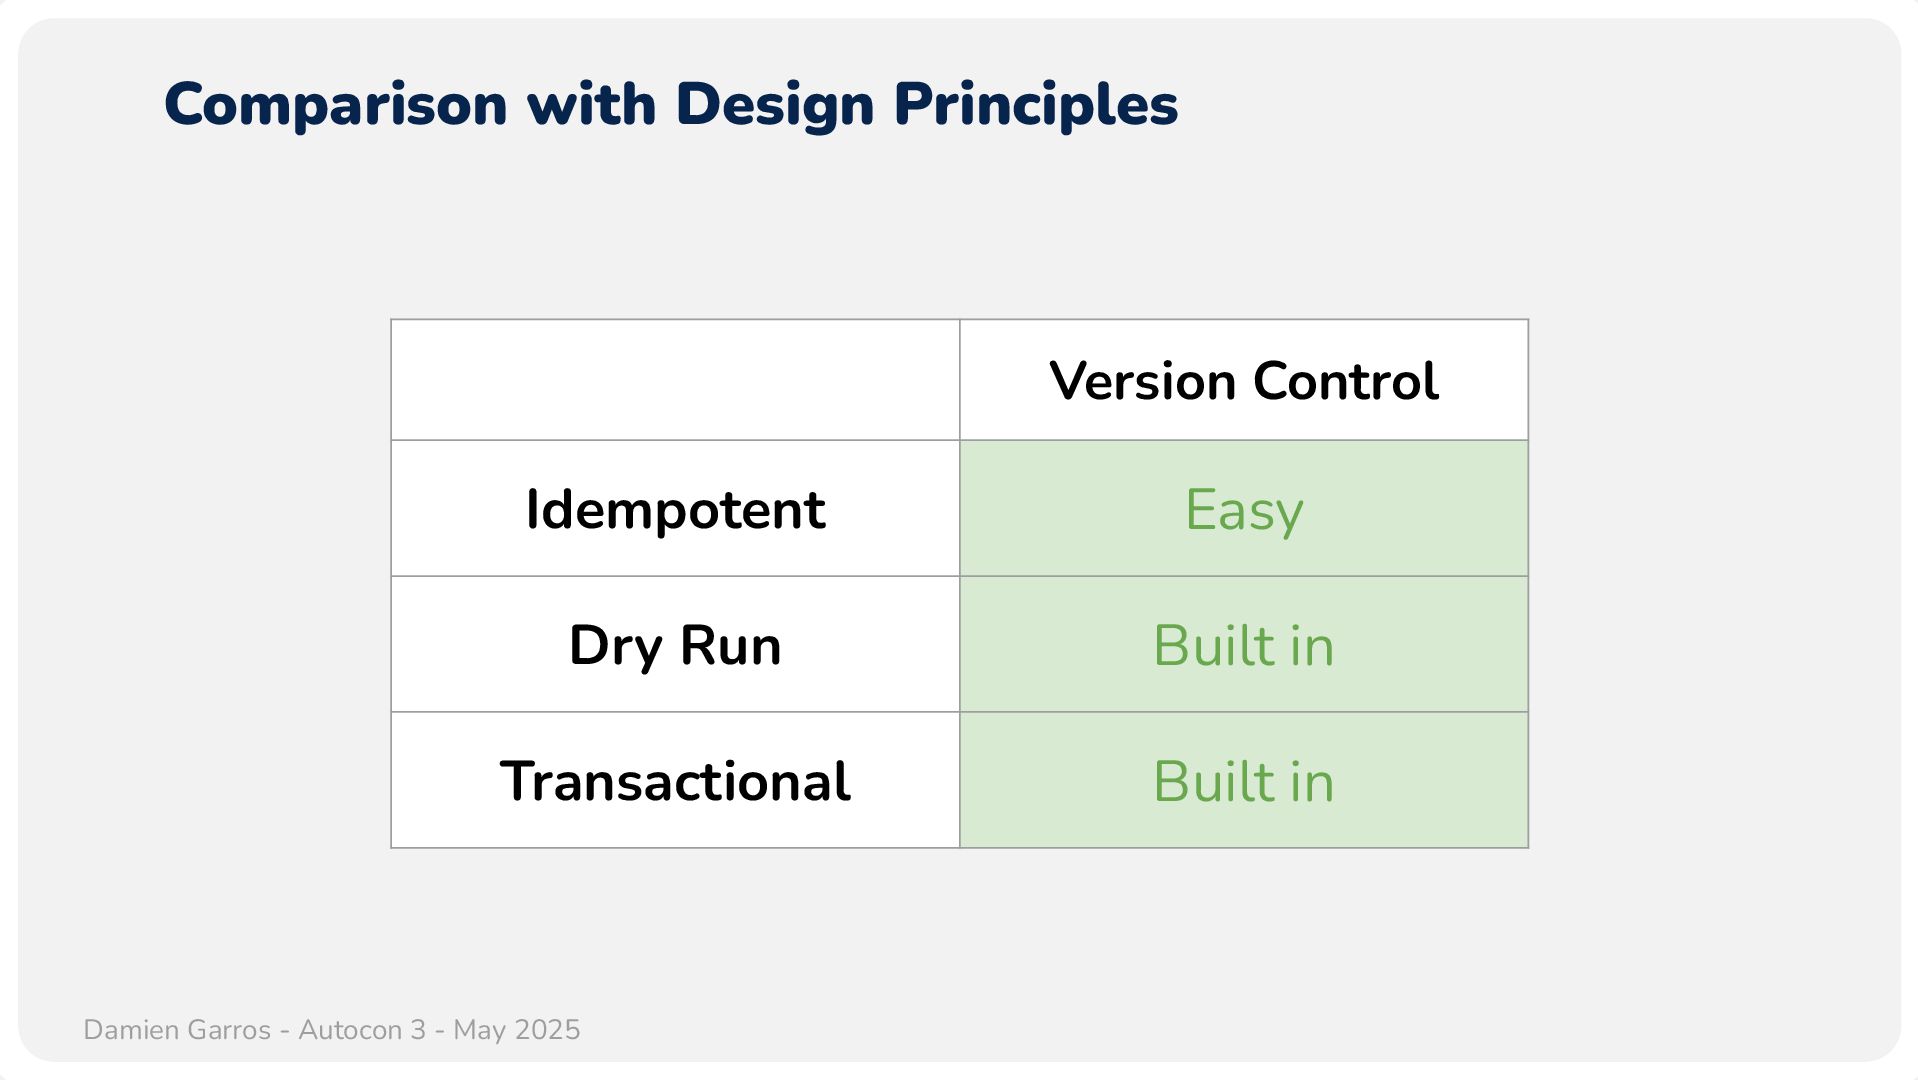Click the word Control in the header
Viewport: 1918px width, 1080px height.
[1345, 381]
